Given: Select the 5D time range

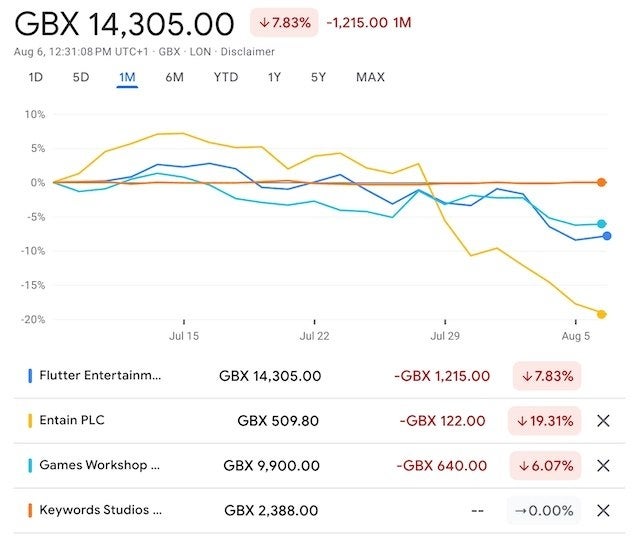Looking at the screenshot, I should pos(81,77).
